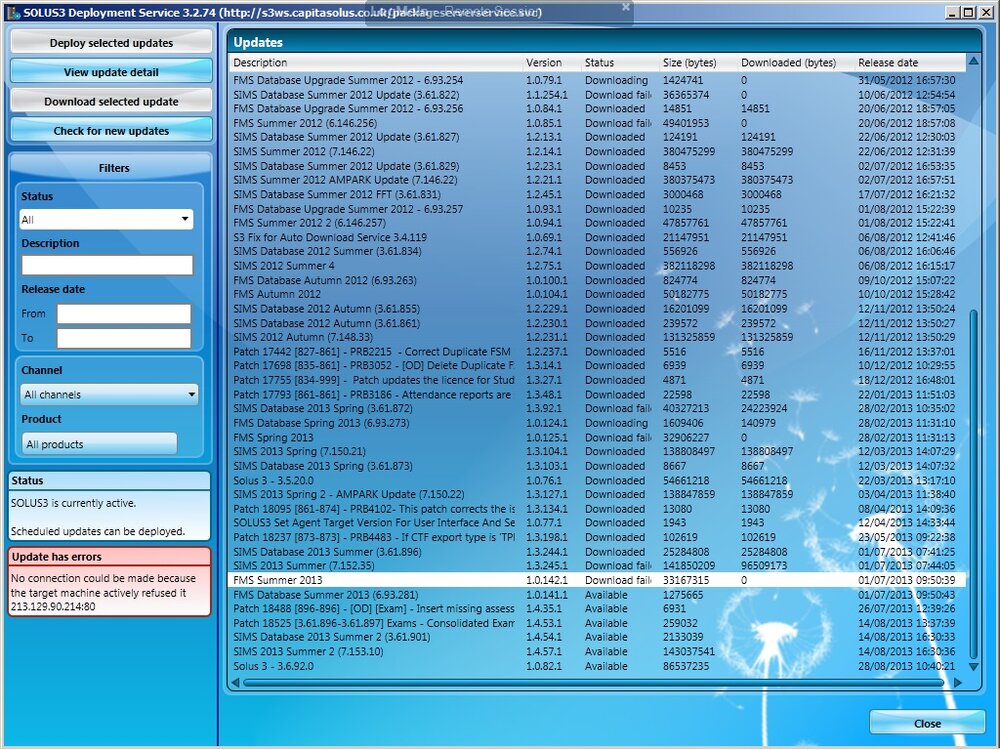
Task: Maximize the SOLUS3 Deployment Service window
Action: (968, 12)
